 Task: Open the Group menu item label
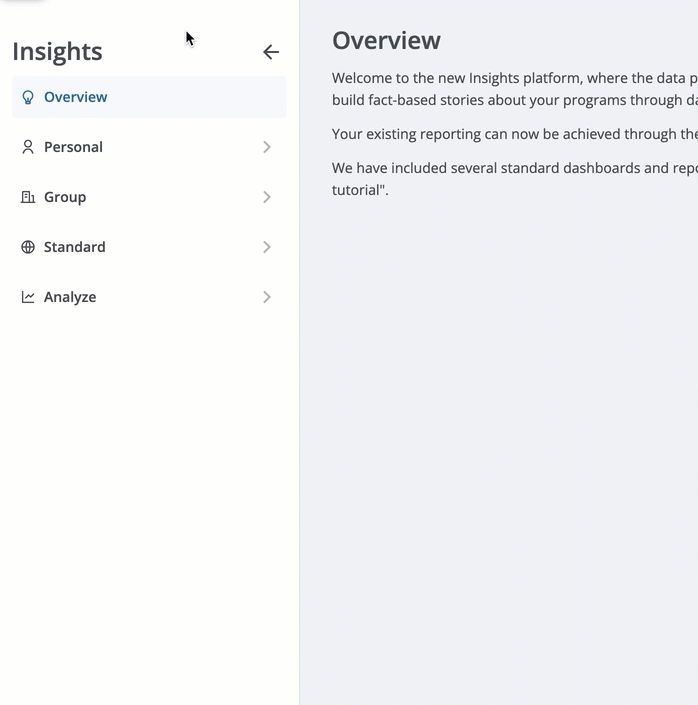65,197
